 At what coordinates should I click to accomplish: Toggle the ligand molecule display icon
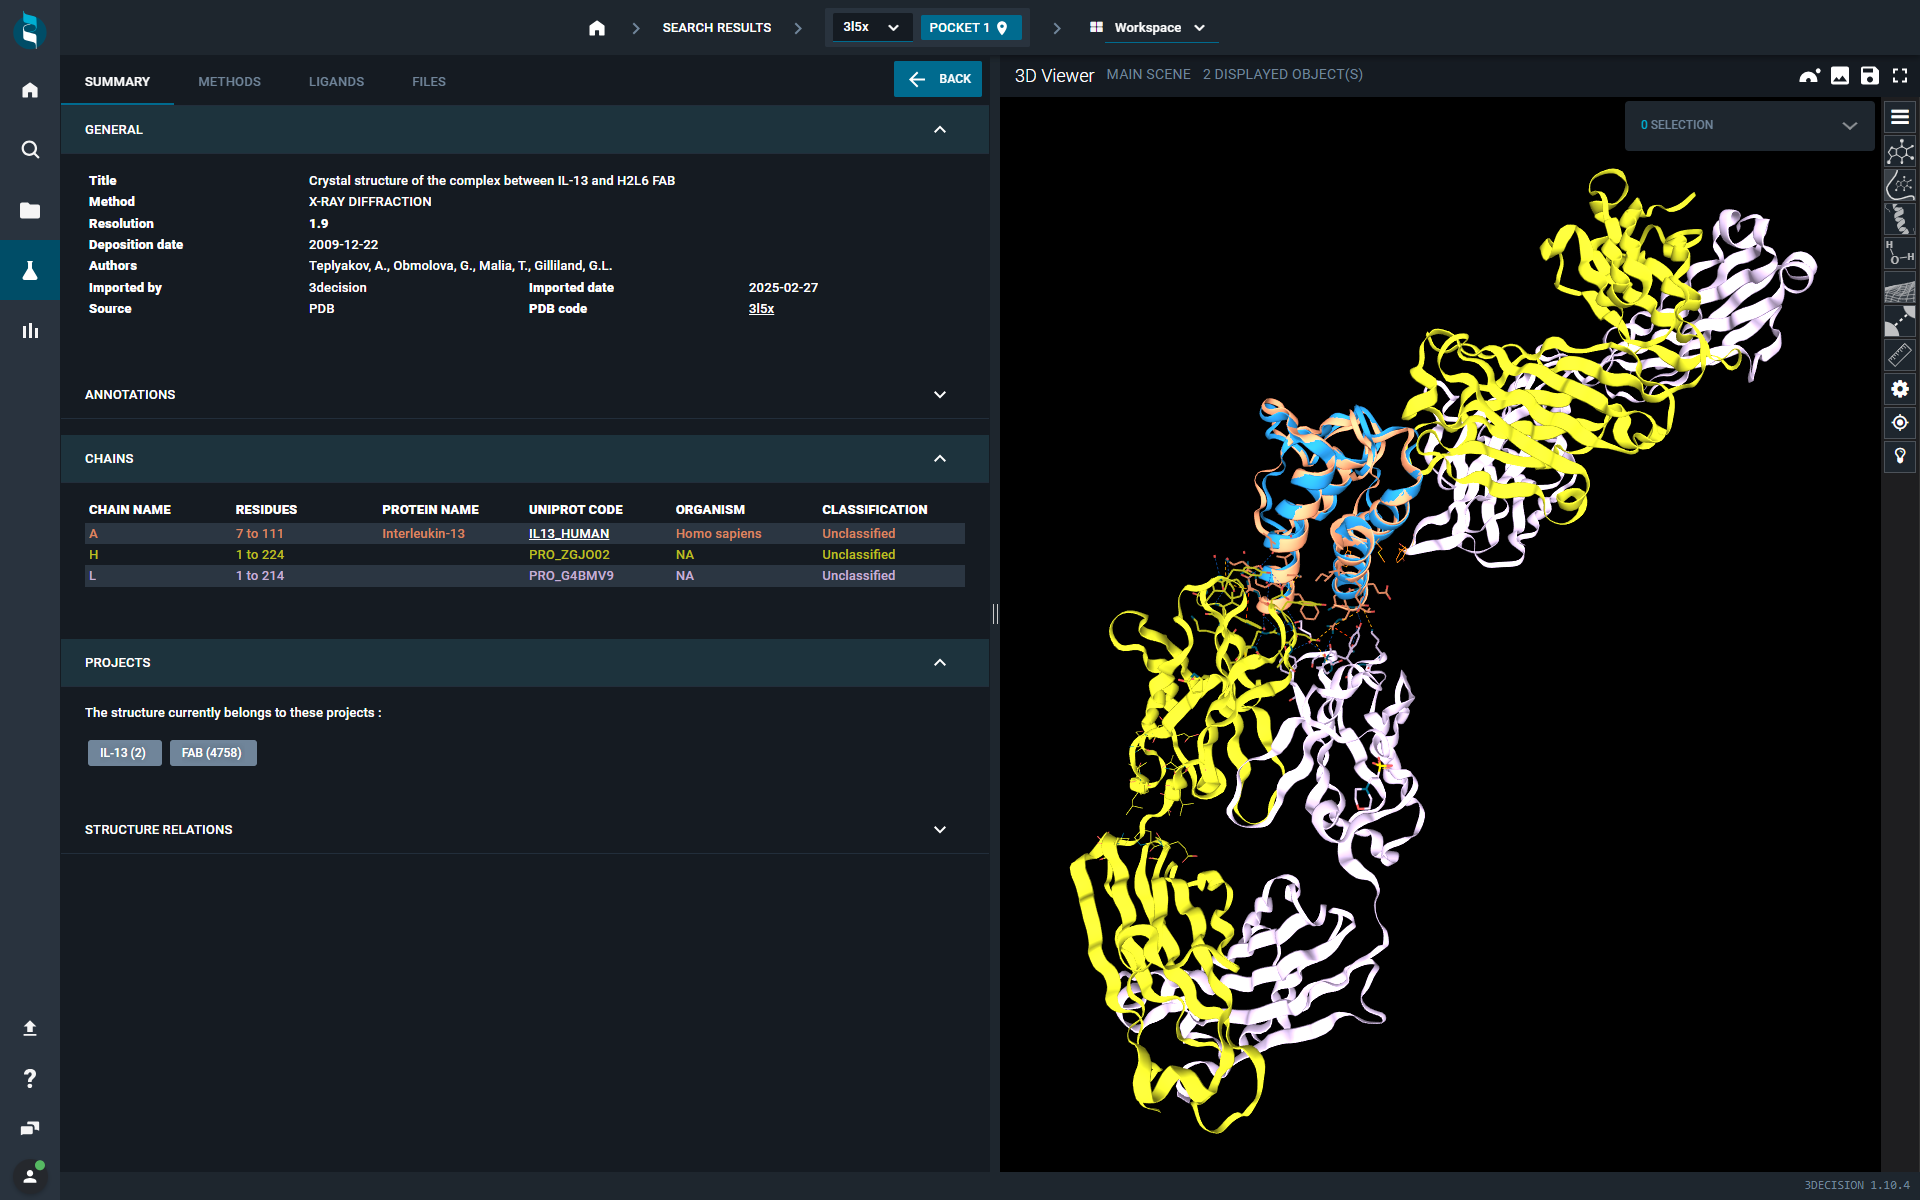click(x=1899, y=152)
